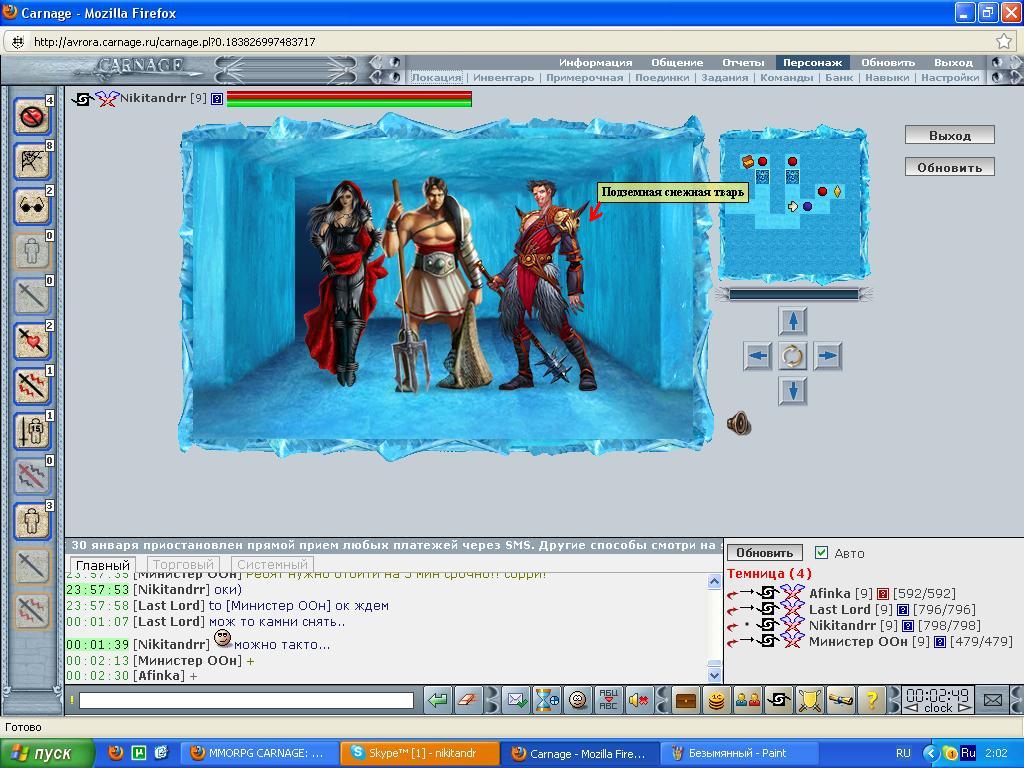
Task: Use the dark glasses ability
Action: pyautogui.click(x=31, y=206)
